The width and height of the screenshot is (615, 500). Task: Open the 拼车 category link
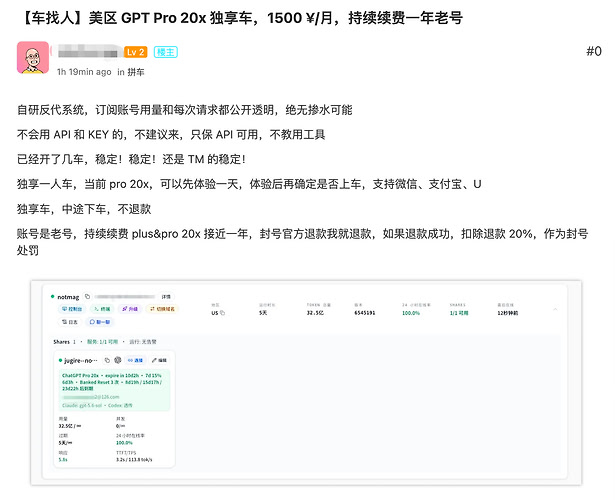(x=136, y=72)
